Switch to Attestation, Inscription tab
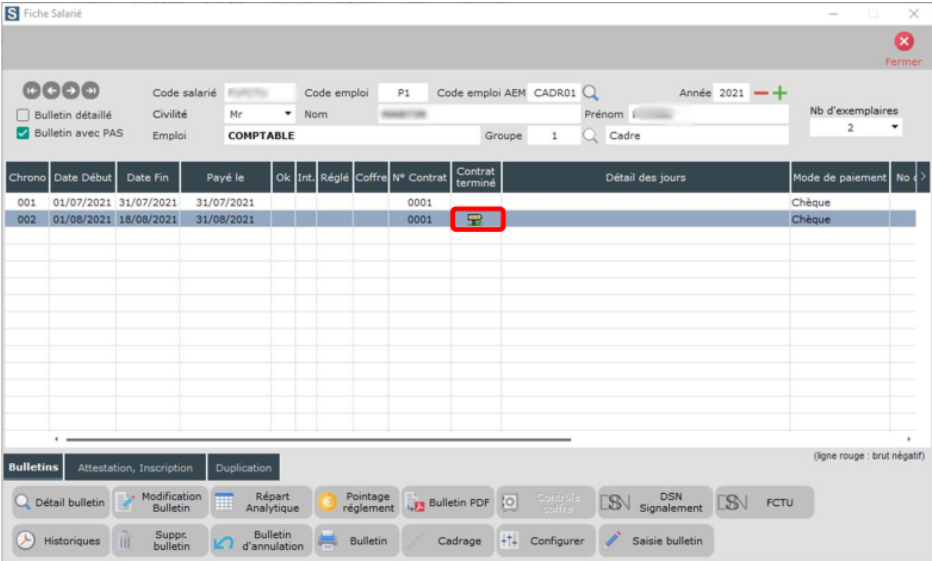Viewport: 932px width, 561px height. [x=136, y=467]
